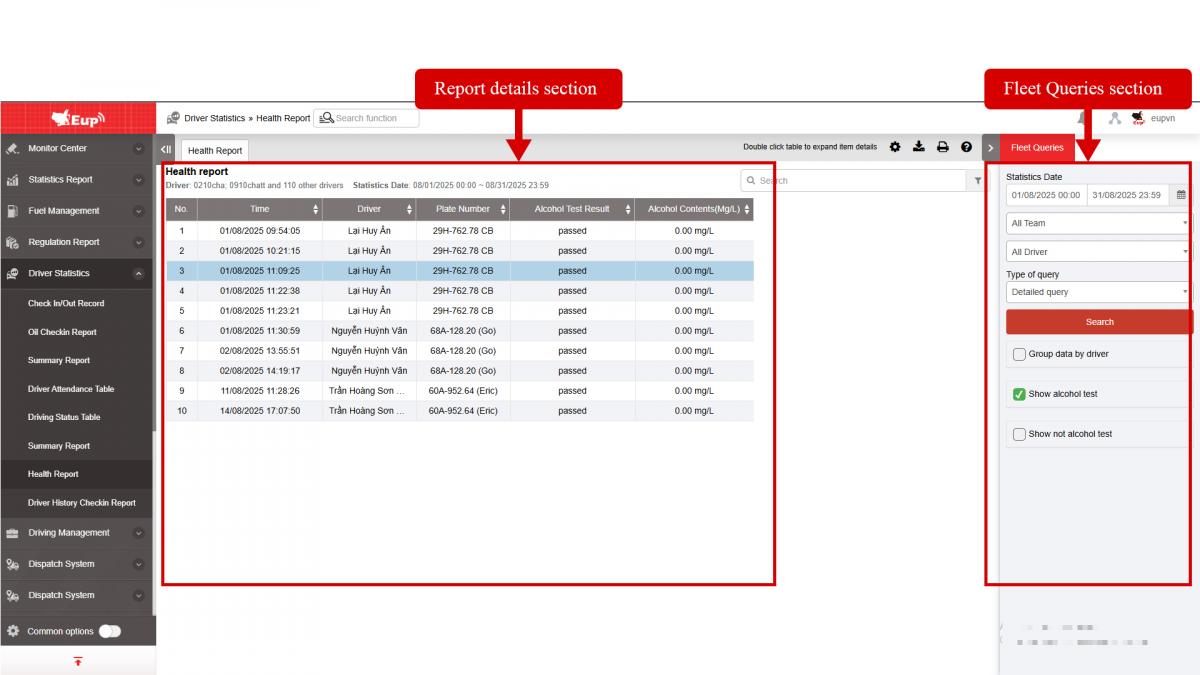Viewport: 1200px width, 675px height.
Task: Expand the Type of query dropdown
Action: pos(1097,292)
